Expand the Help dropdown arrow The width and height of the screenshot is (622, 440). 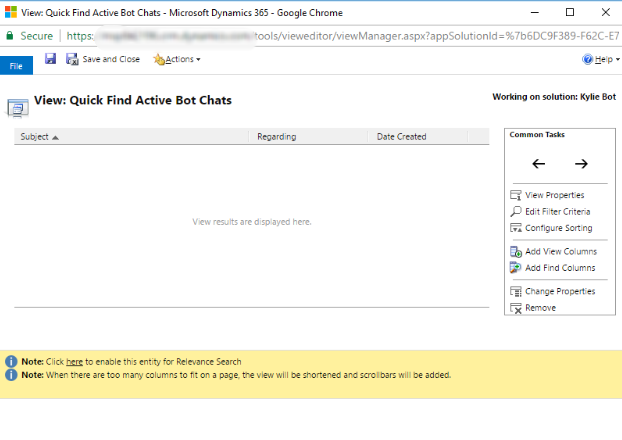pos(618,60)
